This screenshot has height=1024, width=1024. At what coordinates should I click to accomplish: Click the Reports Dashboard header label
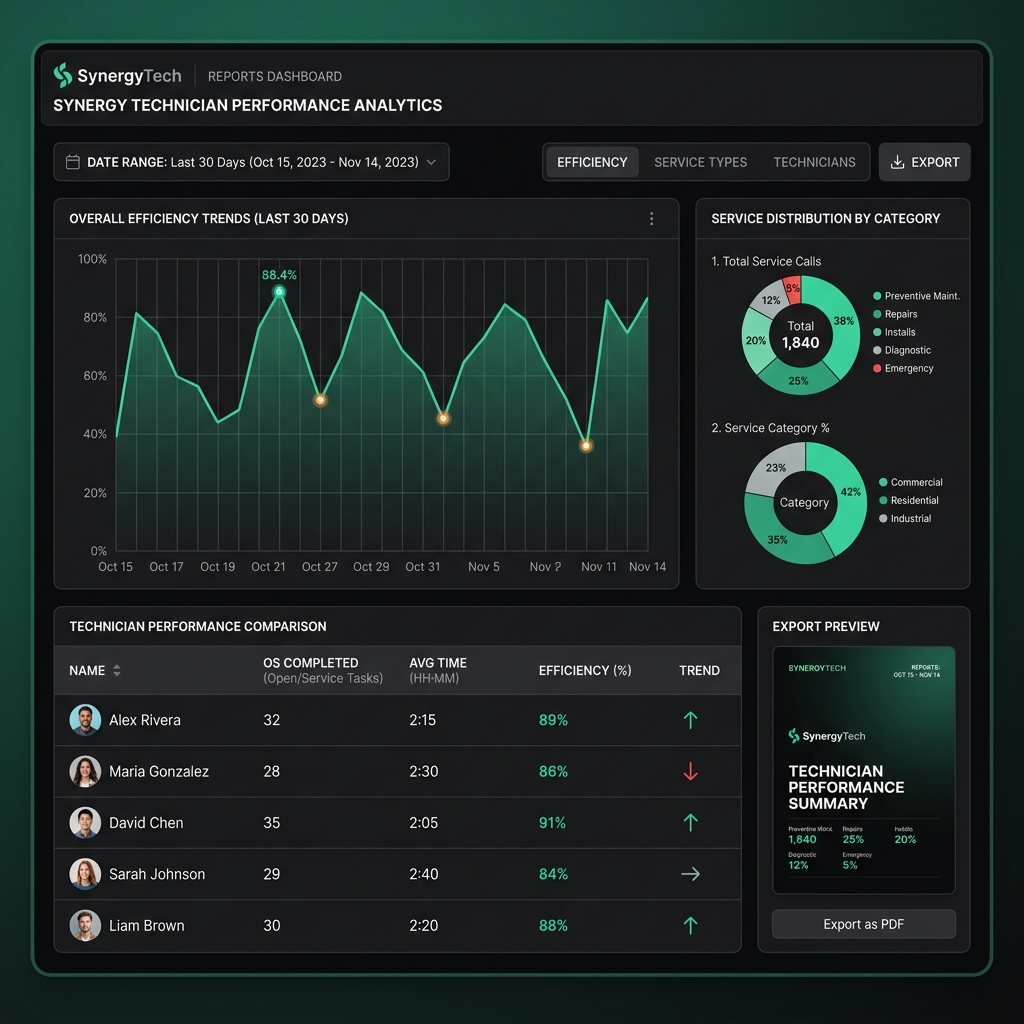(275, 76)
